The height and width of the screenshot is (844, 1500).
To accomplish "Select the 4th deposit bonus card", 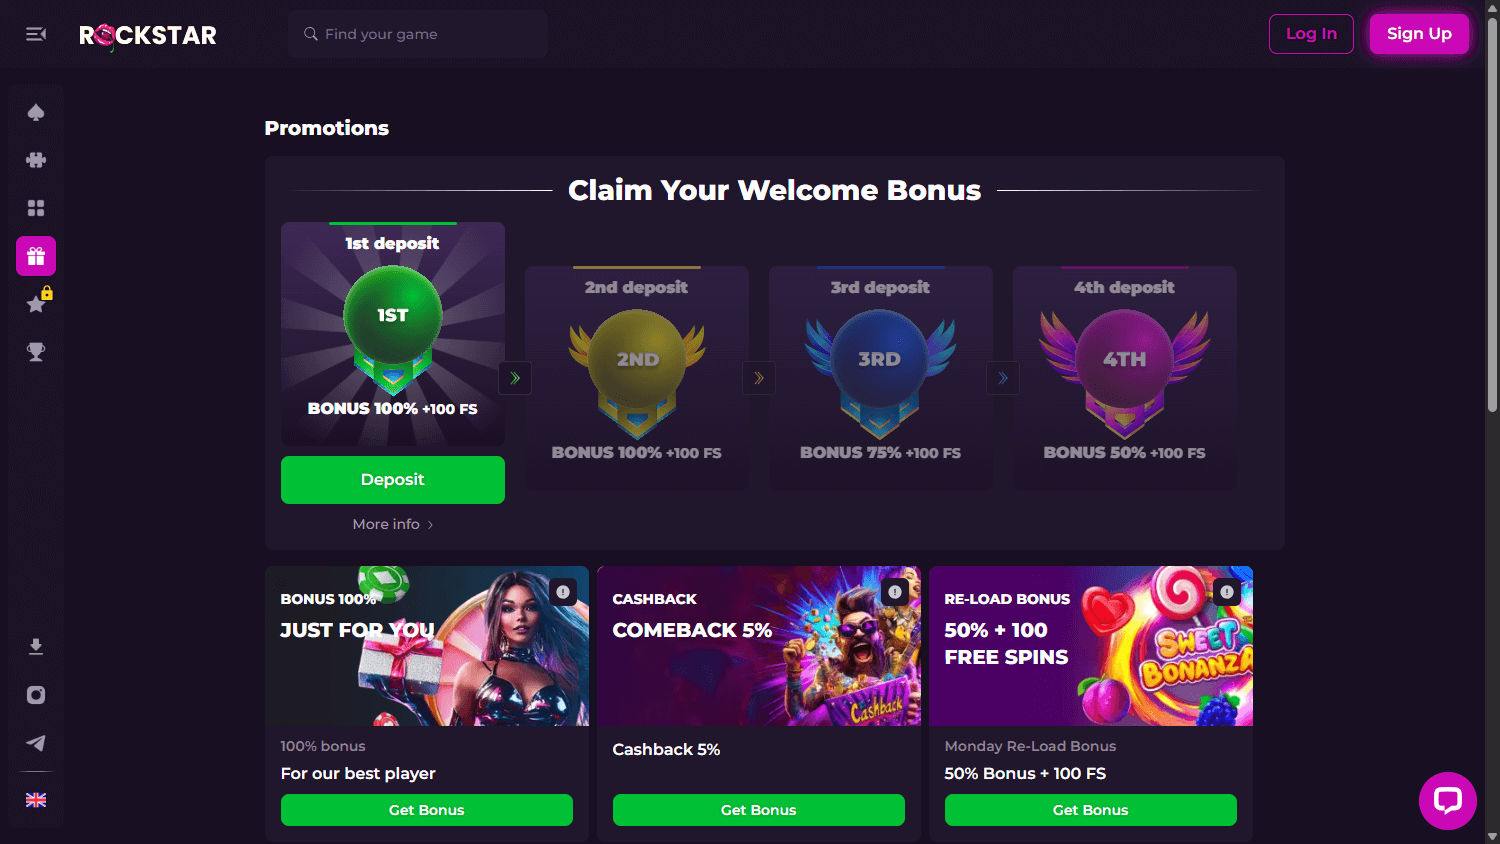I will tap(1125, 378).
